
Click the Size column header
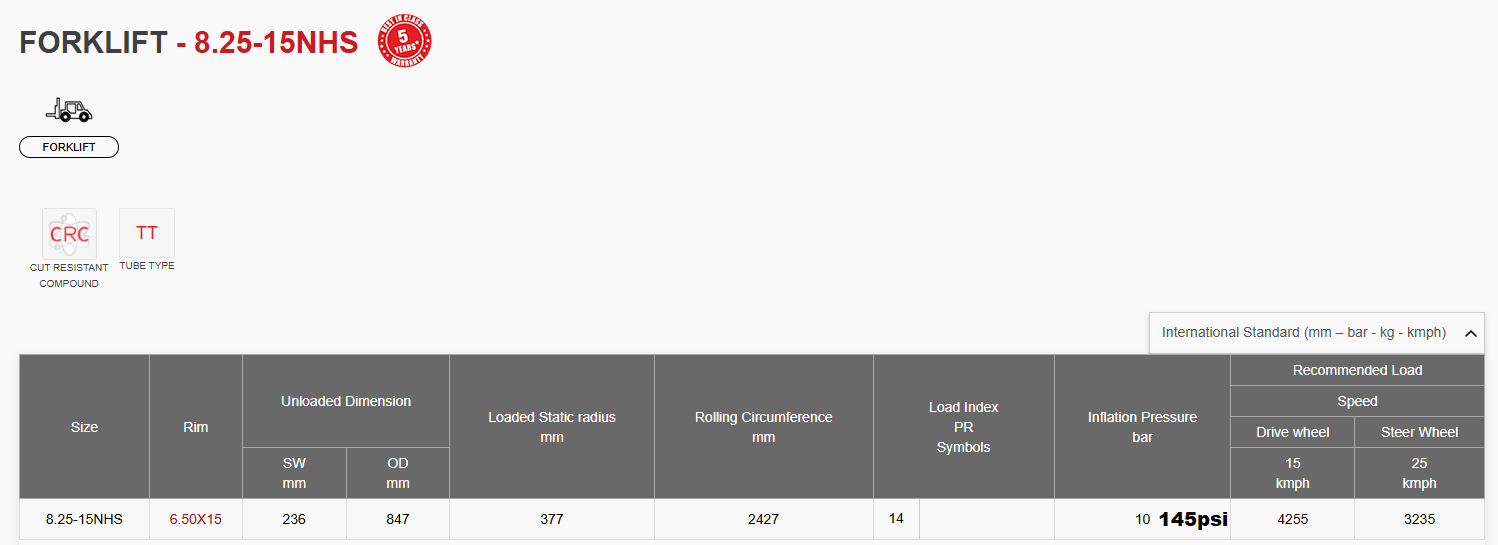84,427
